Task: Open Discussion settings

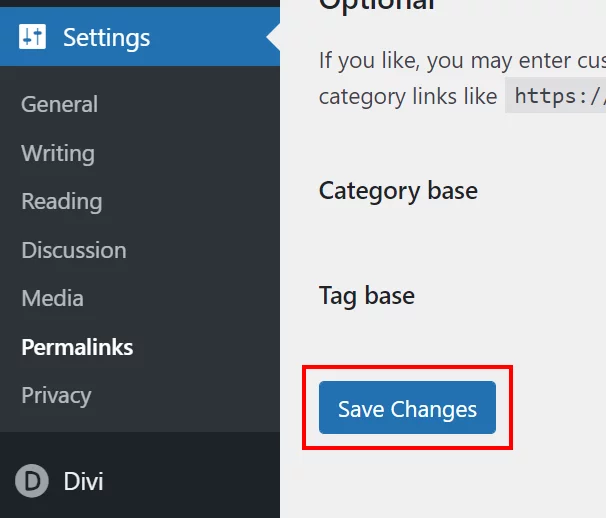Action: tap(74, 250)
